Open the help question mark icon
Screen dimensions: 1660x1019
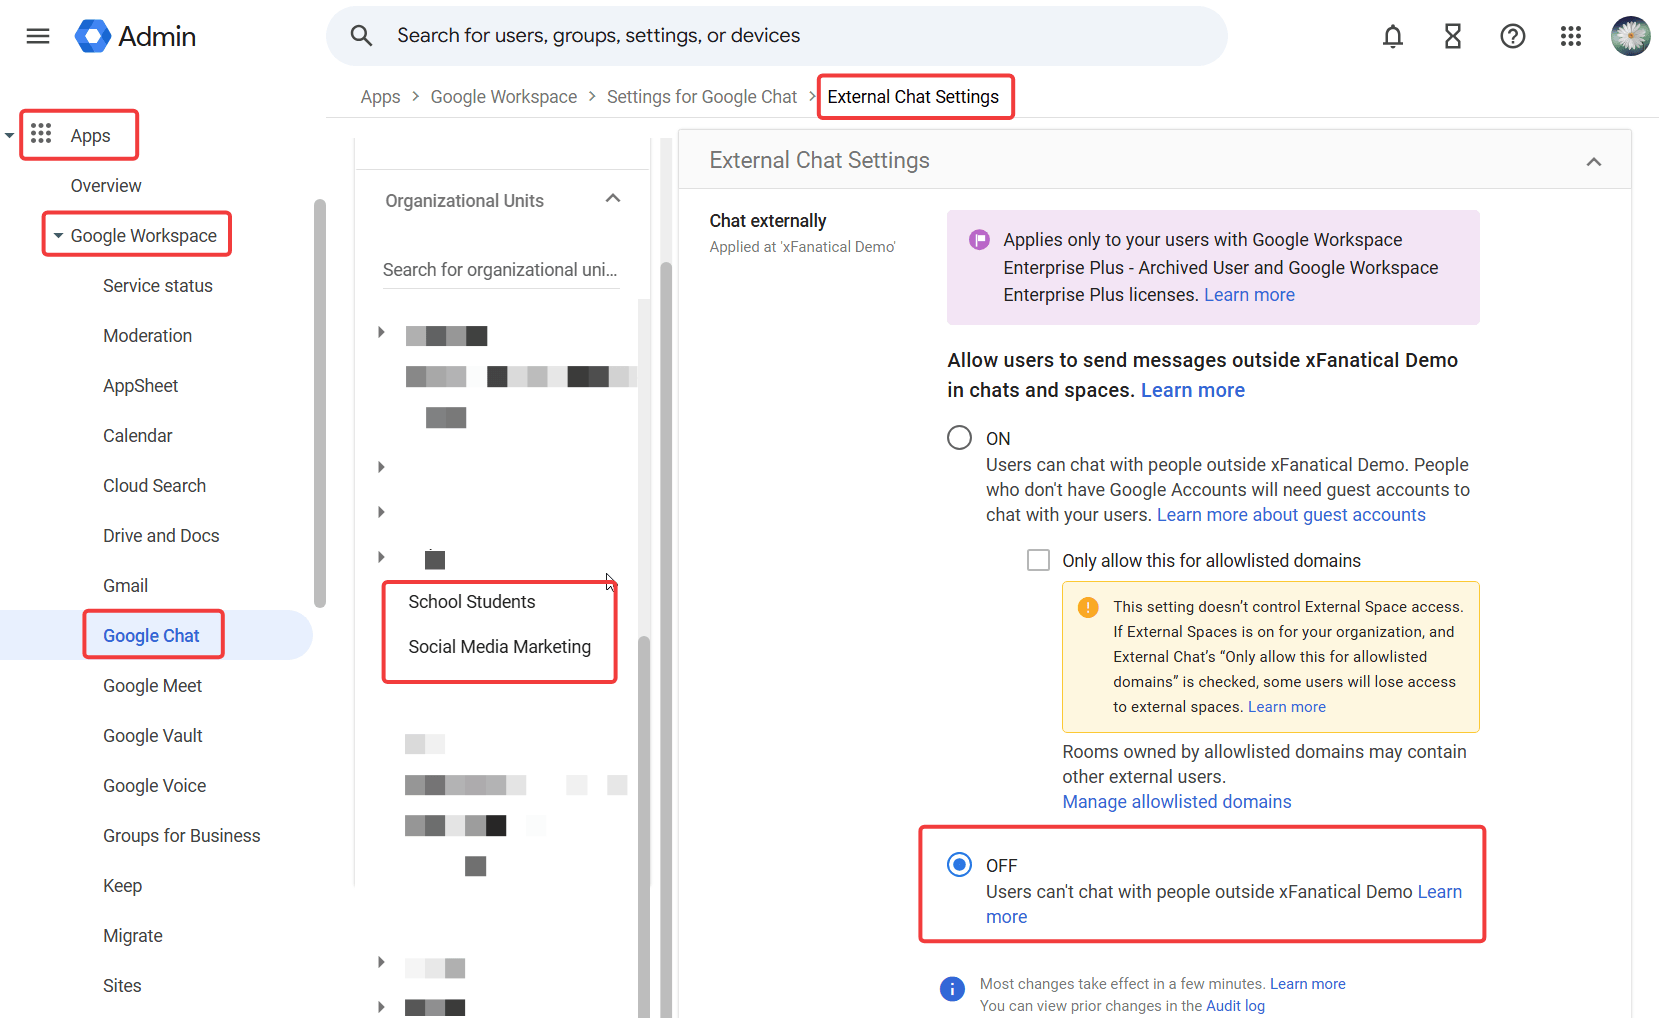coord(1512,37)
